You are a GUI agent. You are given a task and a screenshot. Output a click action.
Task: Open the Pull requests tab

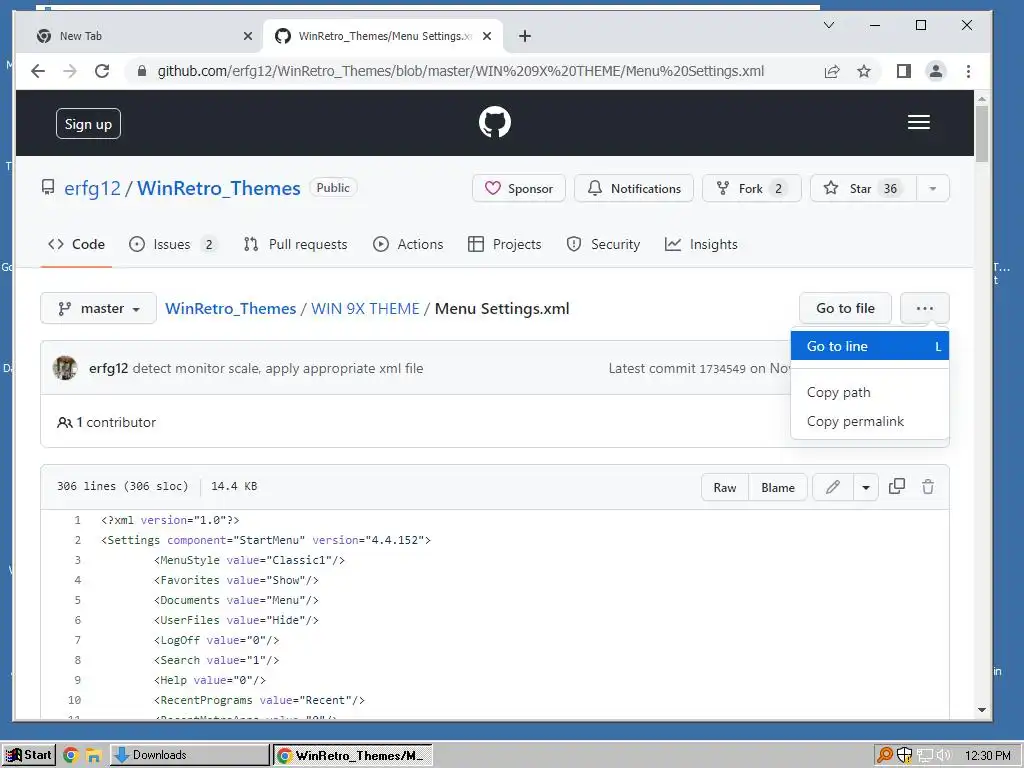[295, 244]
